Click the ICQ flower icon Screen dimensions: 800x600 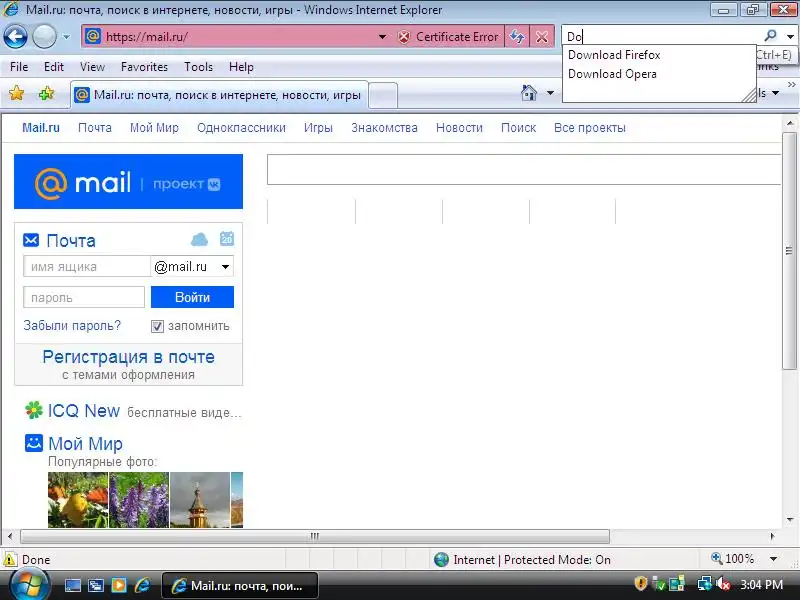click(34, 410)
